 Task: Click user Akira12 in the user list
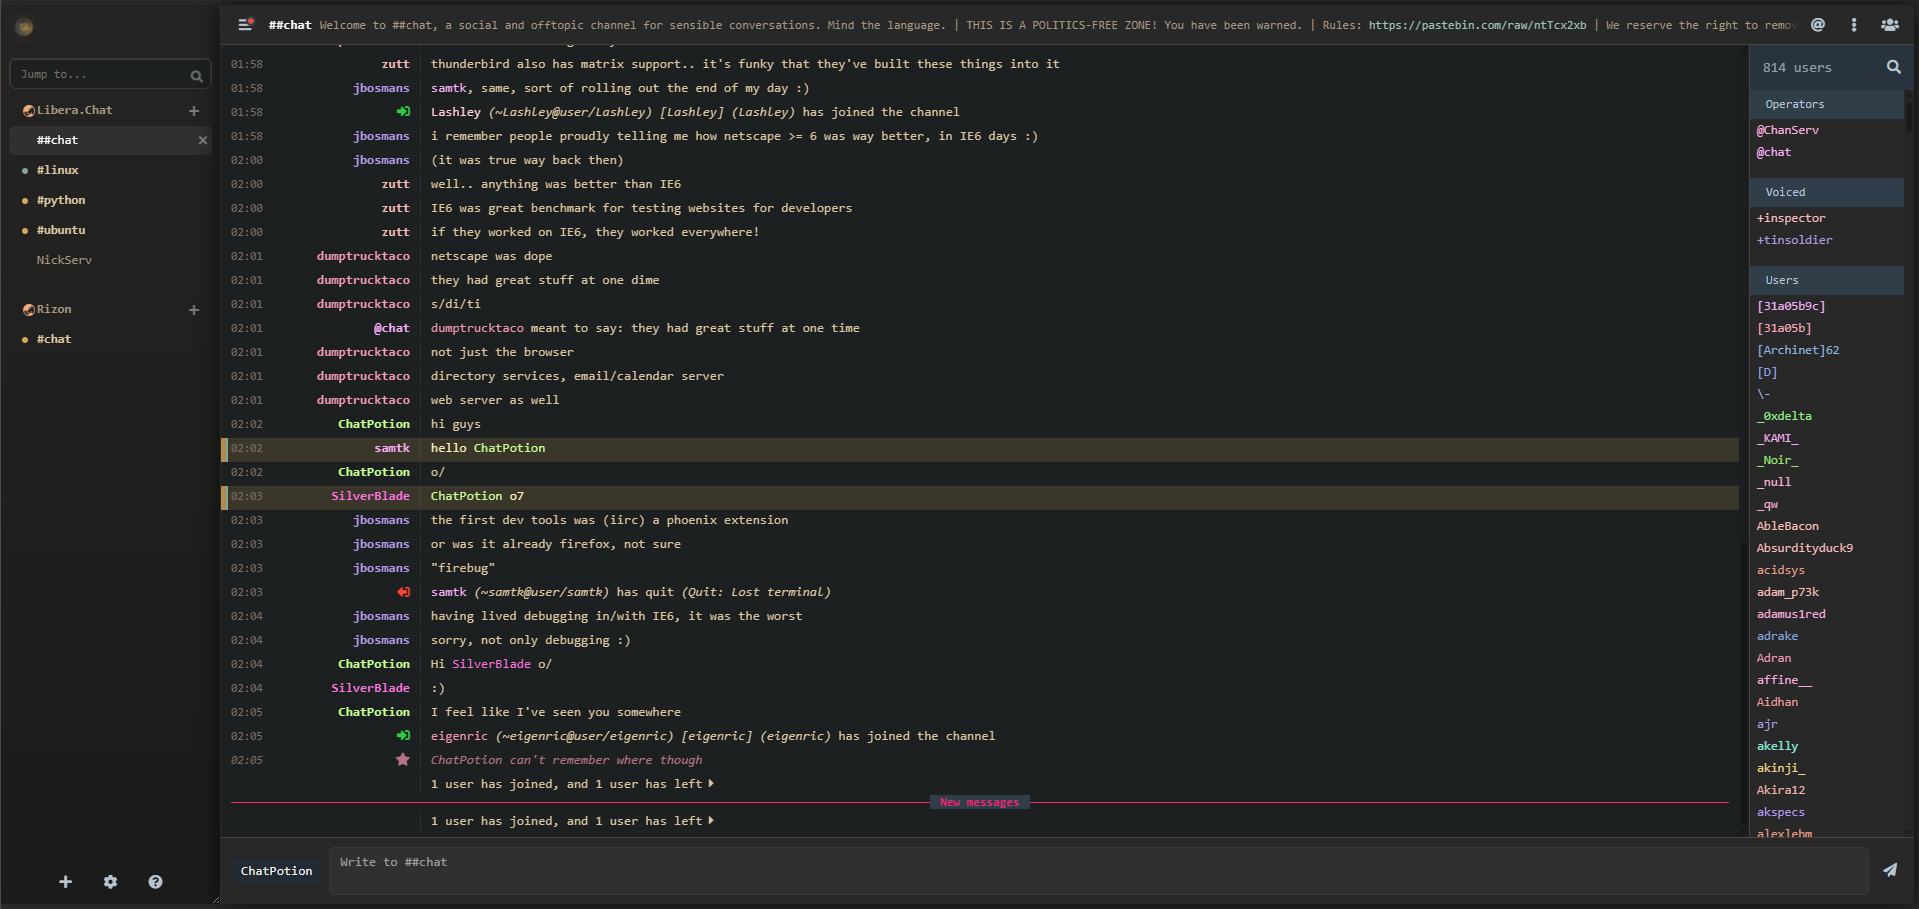coord(1781,790)
